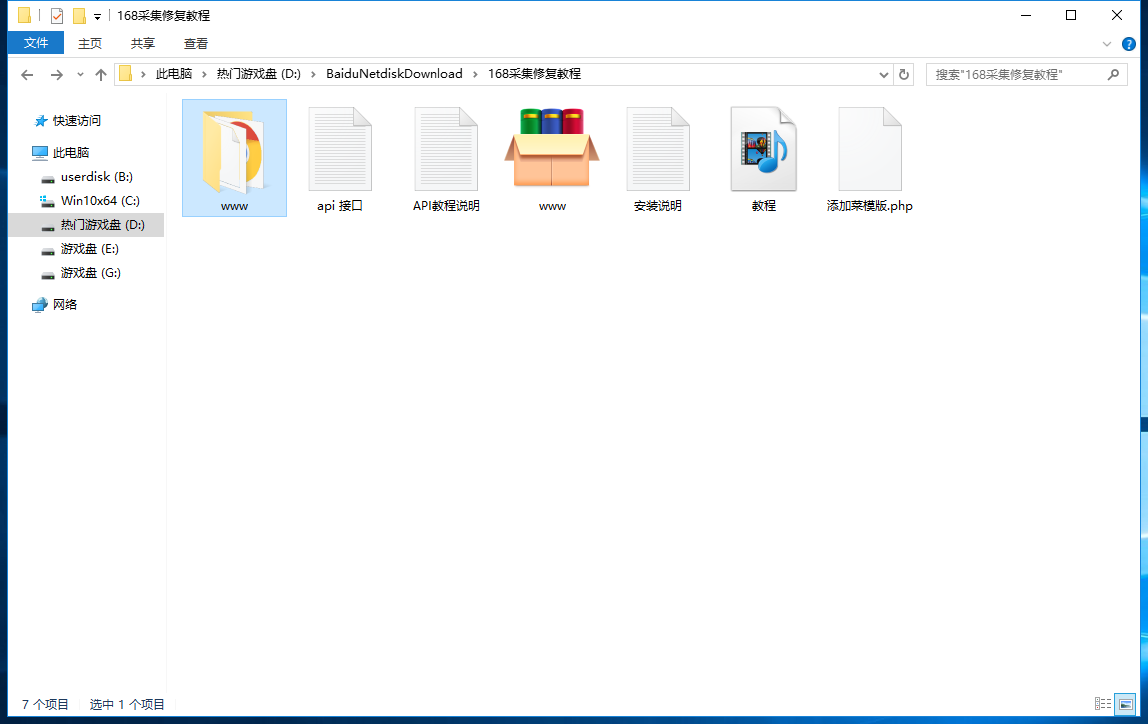Click the refresh button beside address bar
This screenshot has width=1148, height=724.
904,74
